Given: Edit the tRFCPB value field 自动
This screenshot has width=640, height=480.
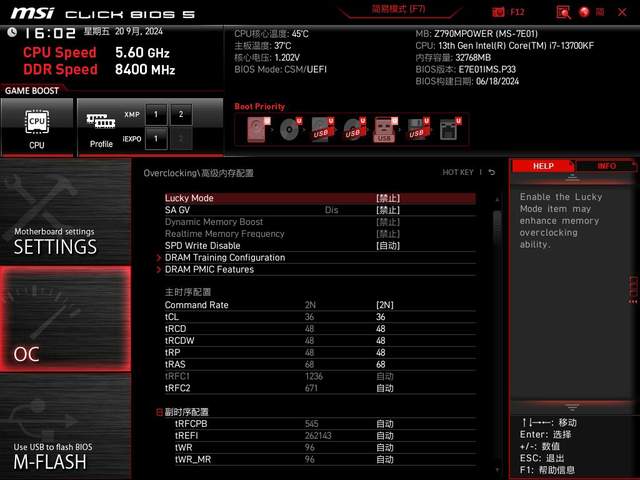Looking at the screenshot, I should (x=384, y=424).
